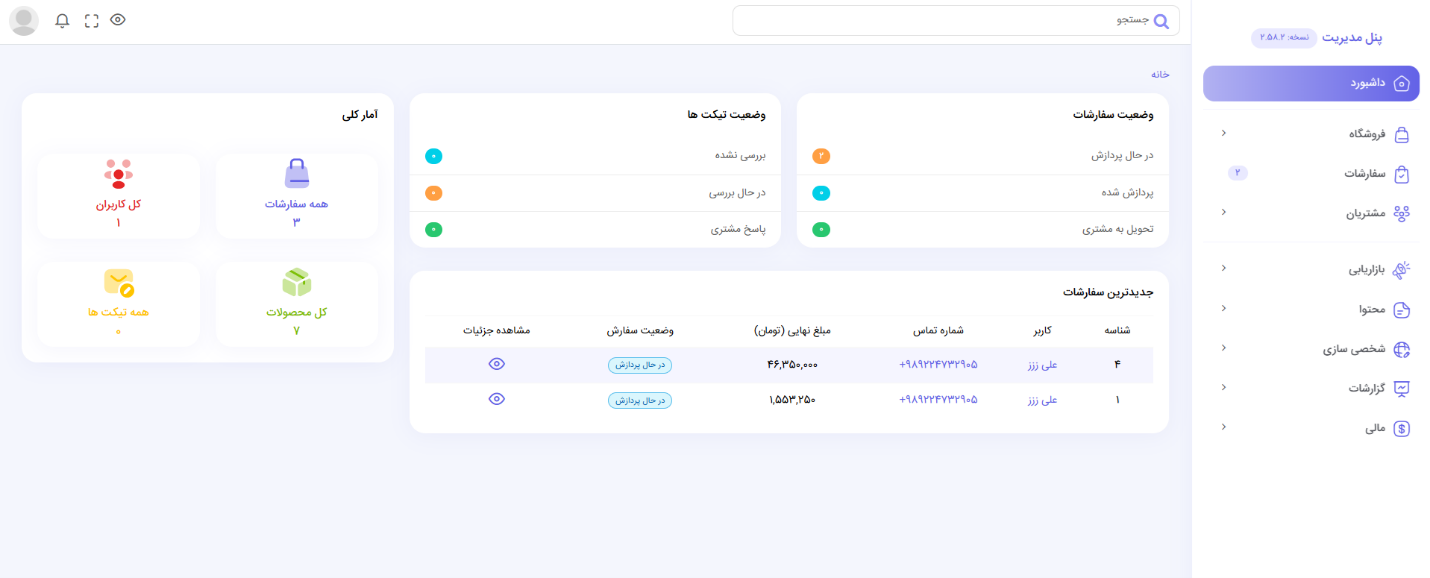Click the شخصی سازی customization icon

(x=1401, y=349)
